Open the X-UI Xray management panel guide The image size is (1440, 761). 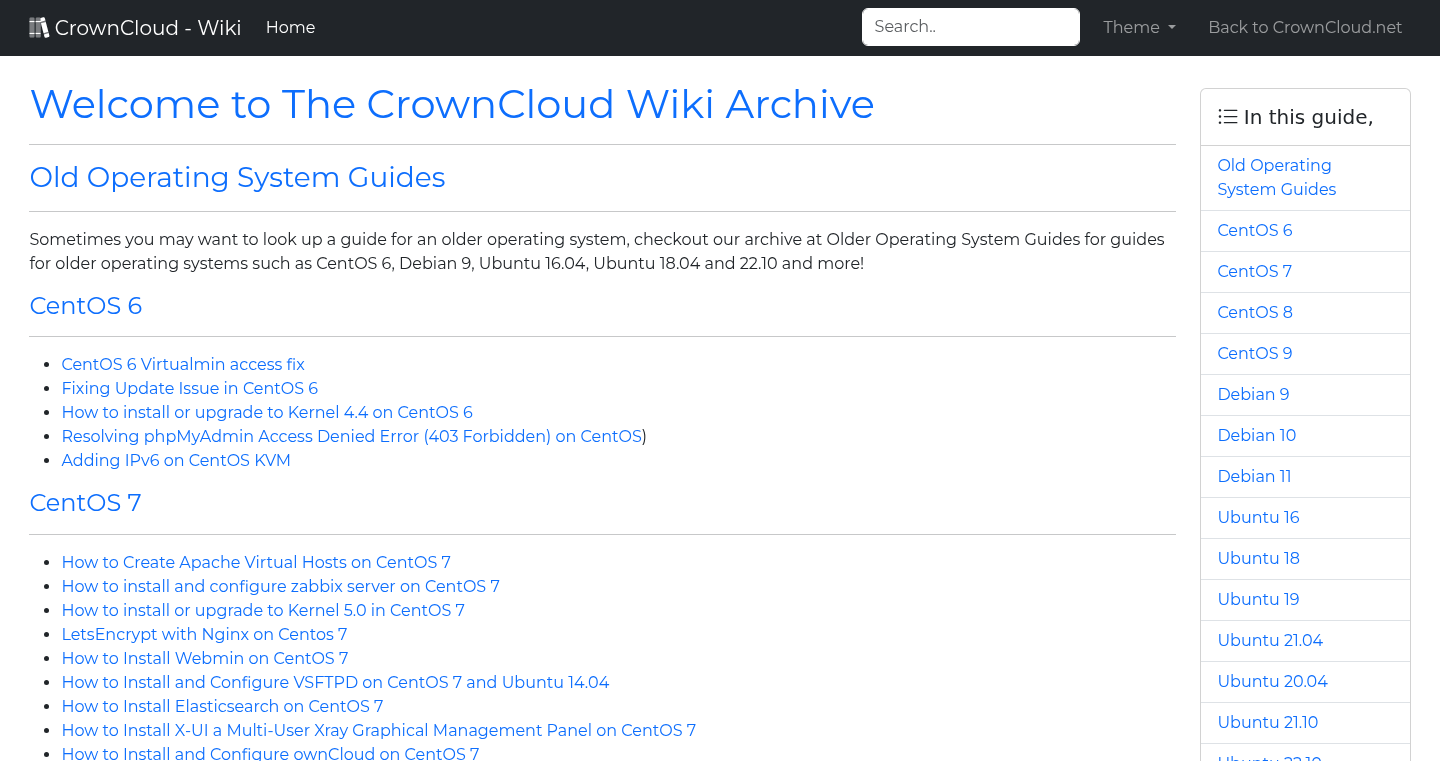point(378,730)
